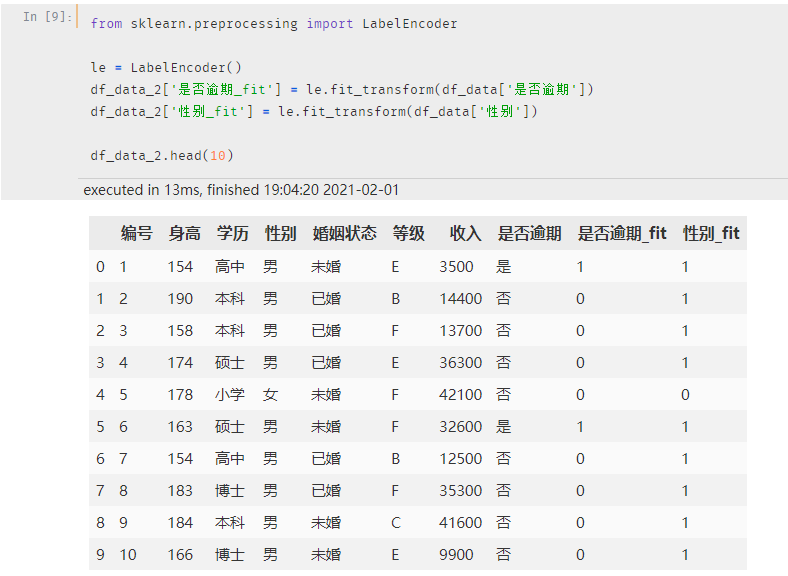The width and height of the screenshot is (788, 576).
Task: Click height cell 184
Action: click(x=180, y=523)
